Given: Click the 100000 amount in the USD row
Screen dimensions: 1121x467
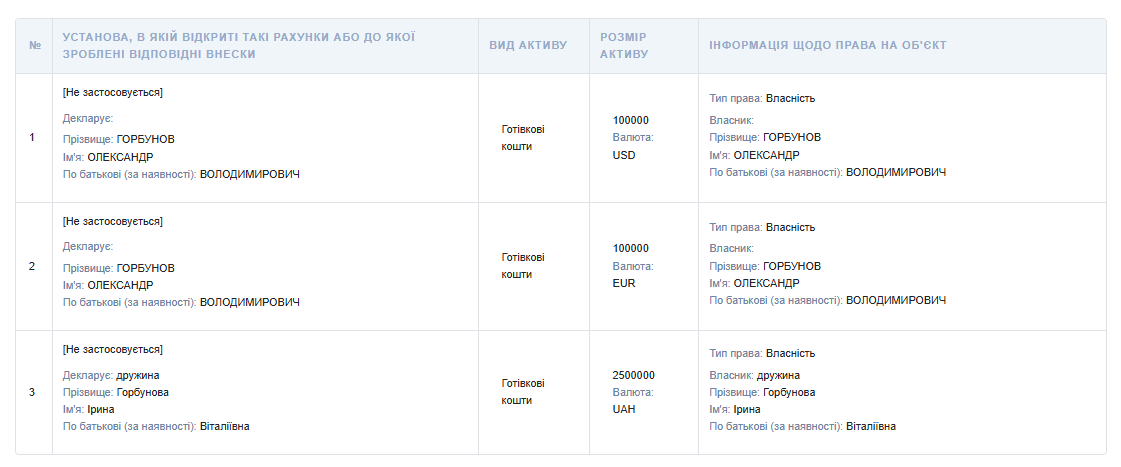Looking at the screenshot, I should pyautogui.click(x=631, y=120).
